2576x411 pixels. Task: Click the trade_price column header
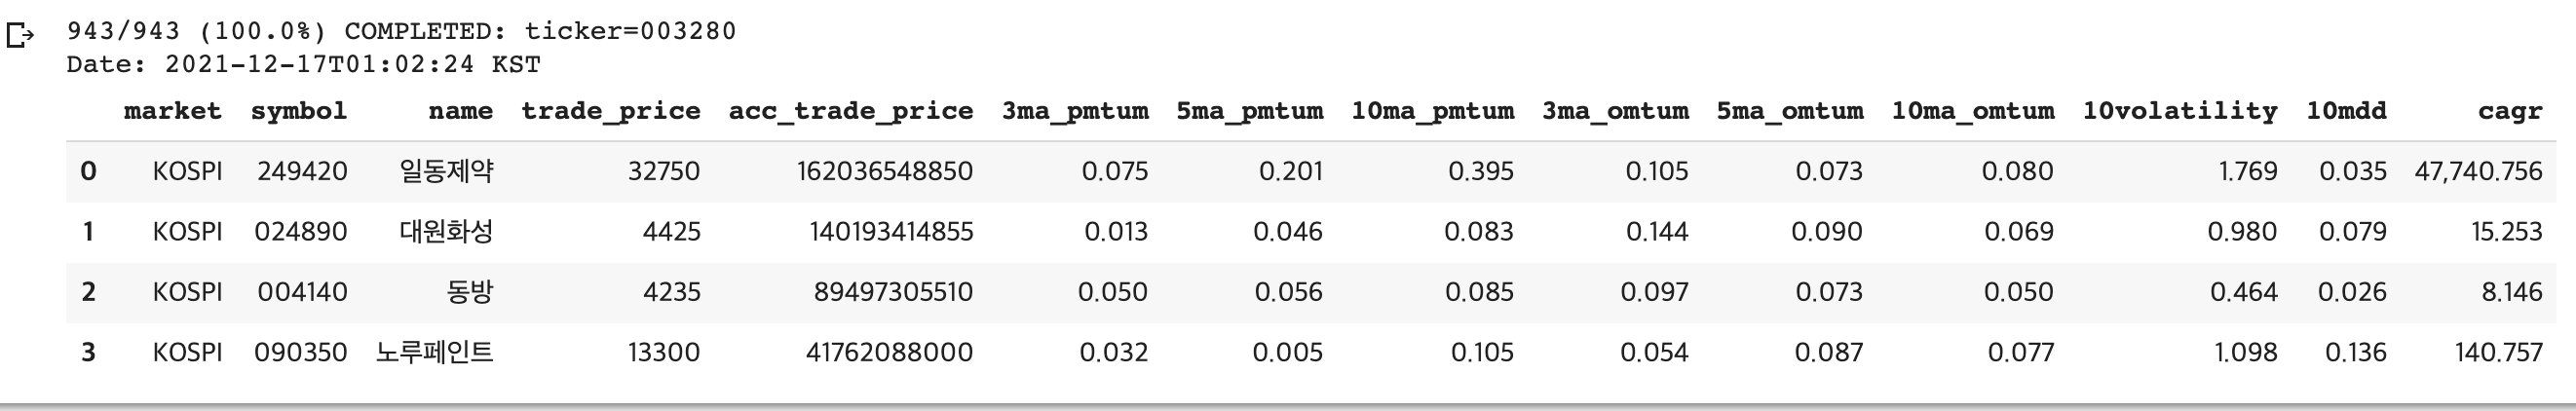pos(610,111)
